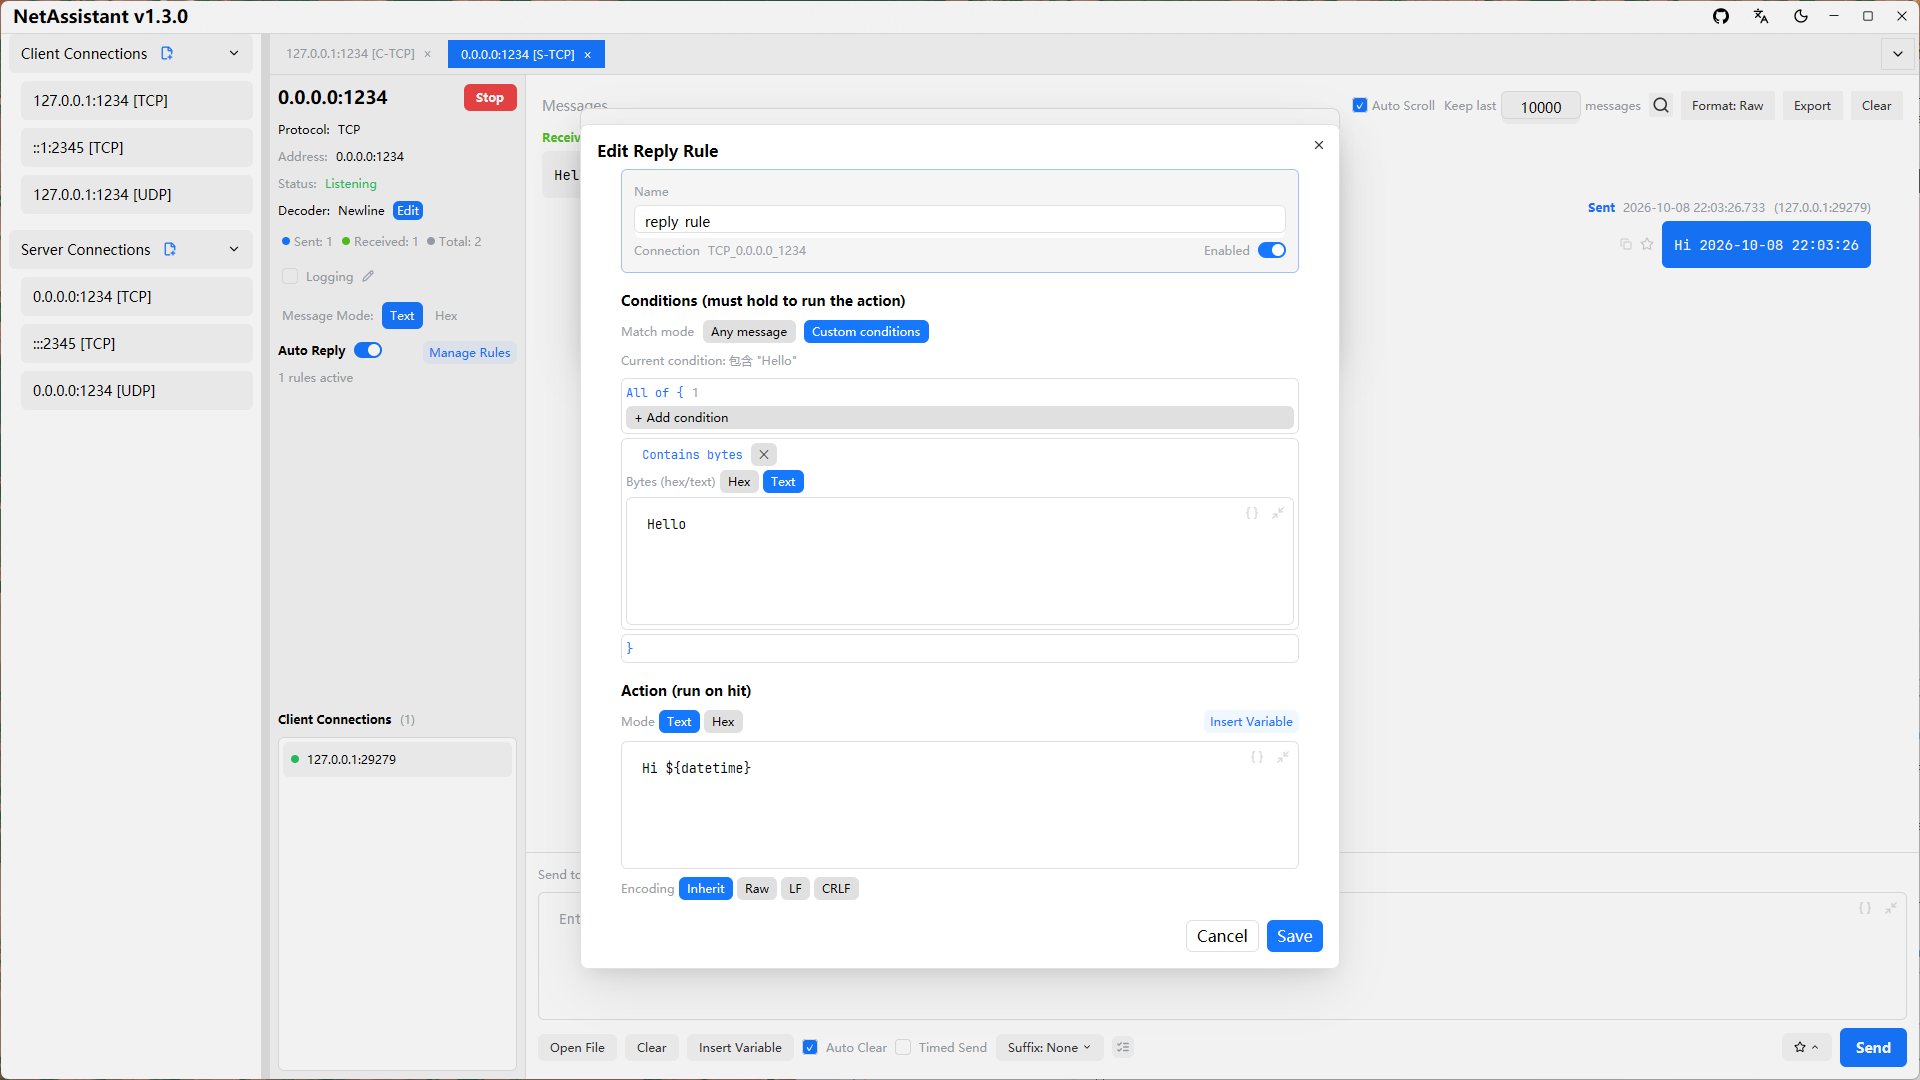Edit logging settings pencil icon
The width and height of the screenshot is (1920, 1080).
[368, 276]
